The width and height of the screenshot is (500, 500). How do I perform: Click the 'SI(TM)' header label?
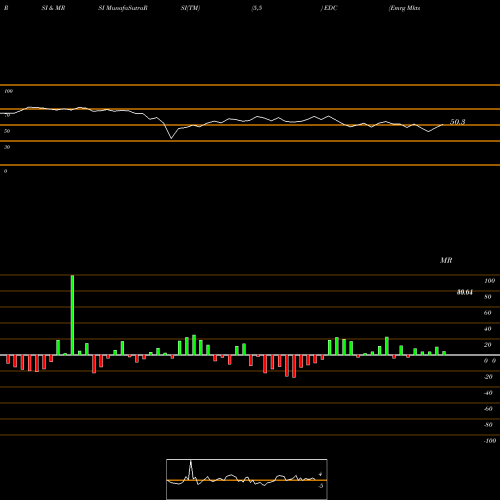(190, 8)
